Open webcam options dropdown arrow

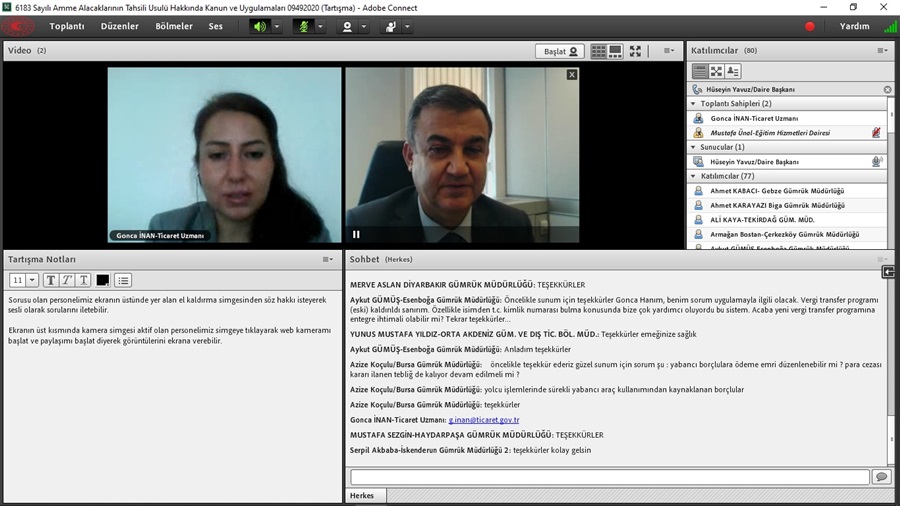coord(363,26)
